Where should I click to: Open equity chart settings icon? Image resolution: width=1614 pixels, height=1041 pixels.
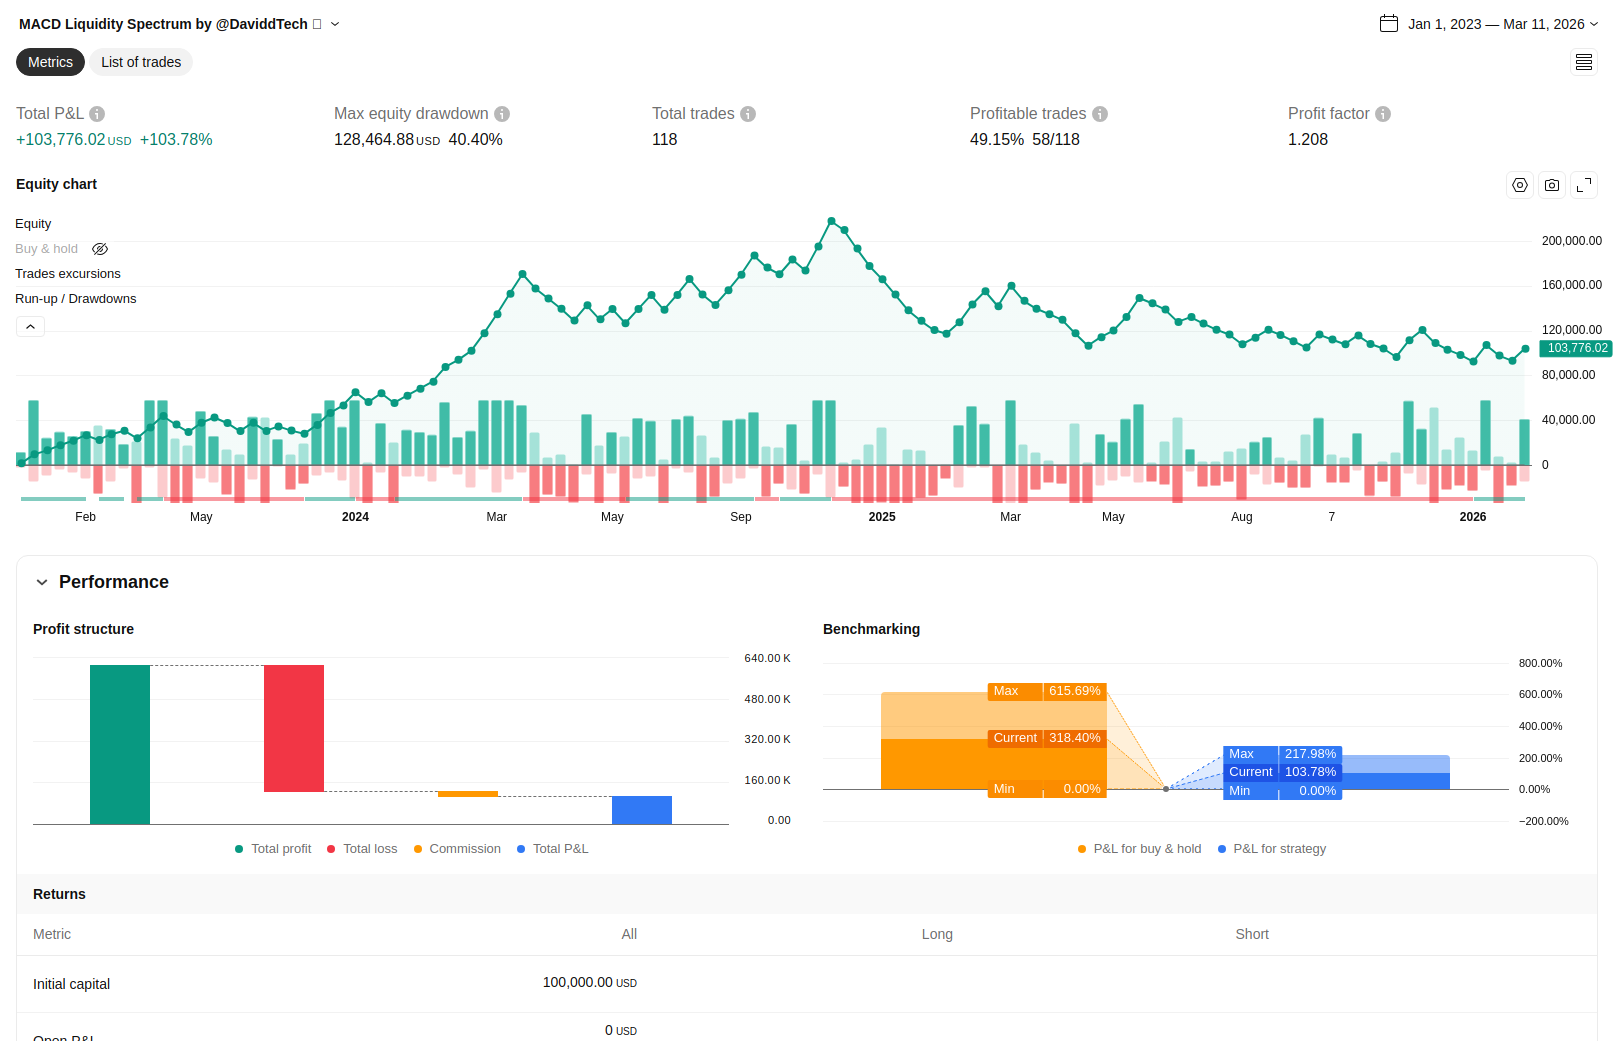click(1520, 185)
